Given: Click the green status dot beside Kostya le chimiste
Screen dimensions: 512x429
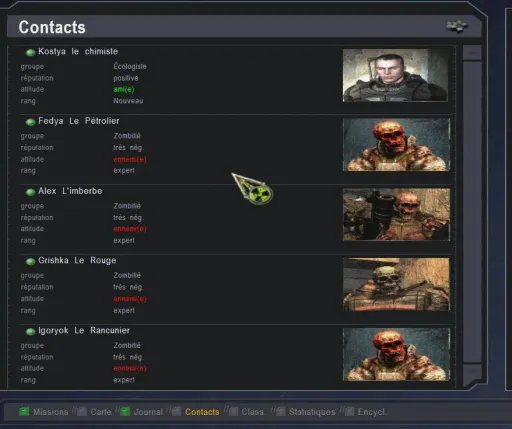Looking at the screenshot, I should (30, 52).
